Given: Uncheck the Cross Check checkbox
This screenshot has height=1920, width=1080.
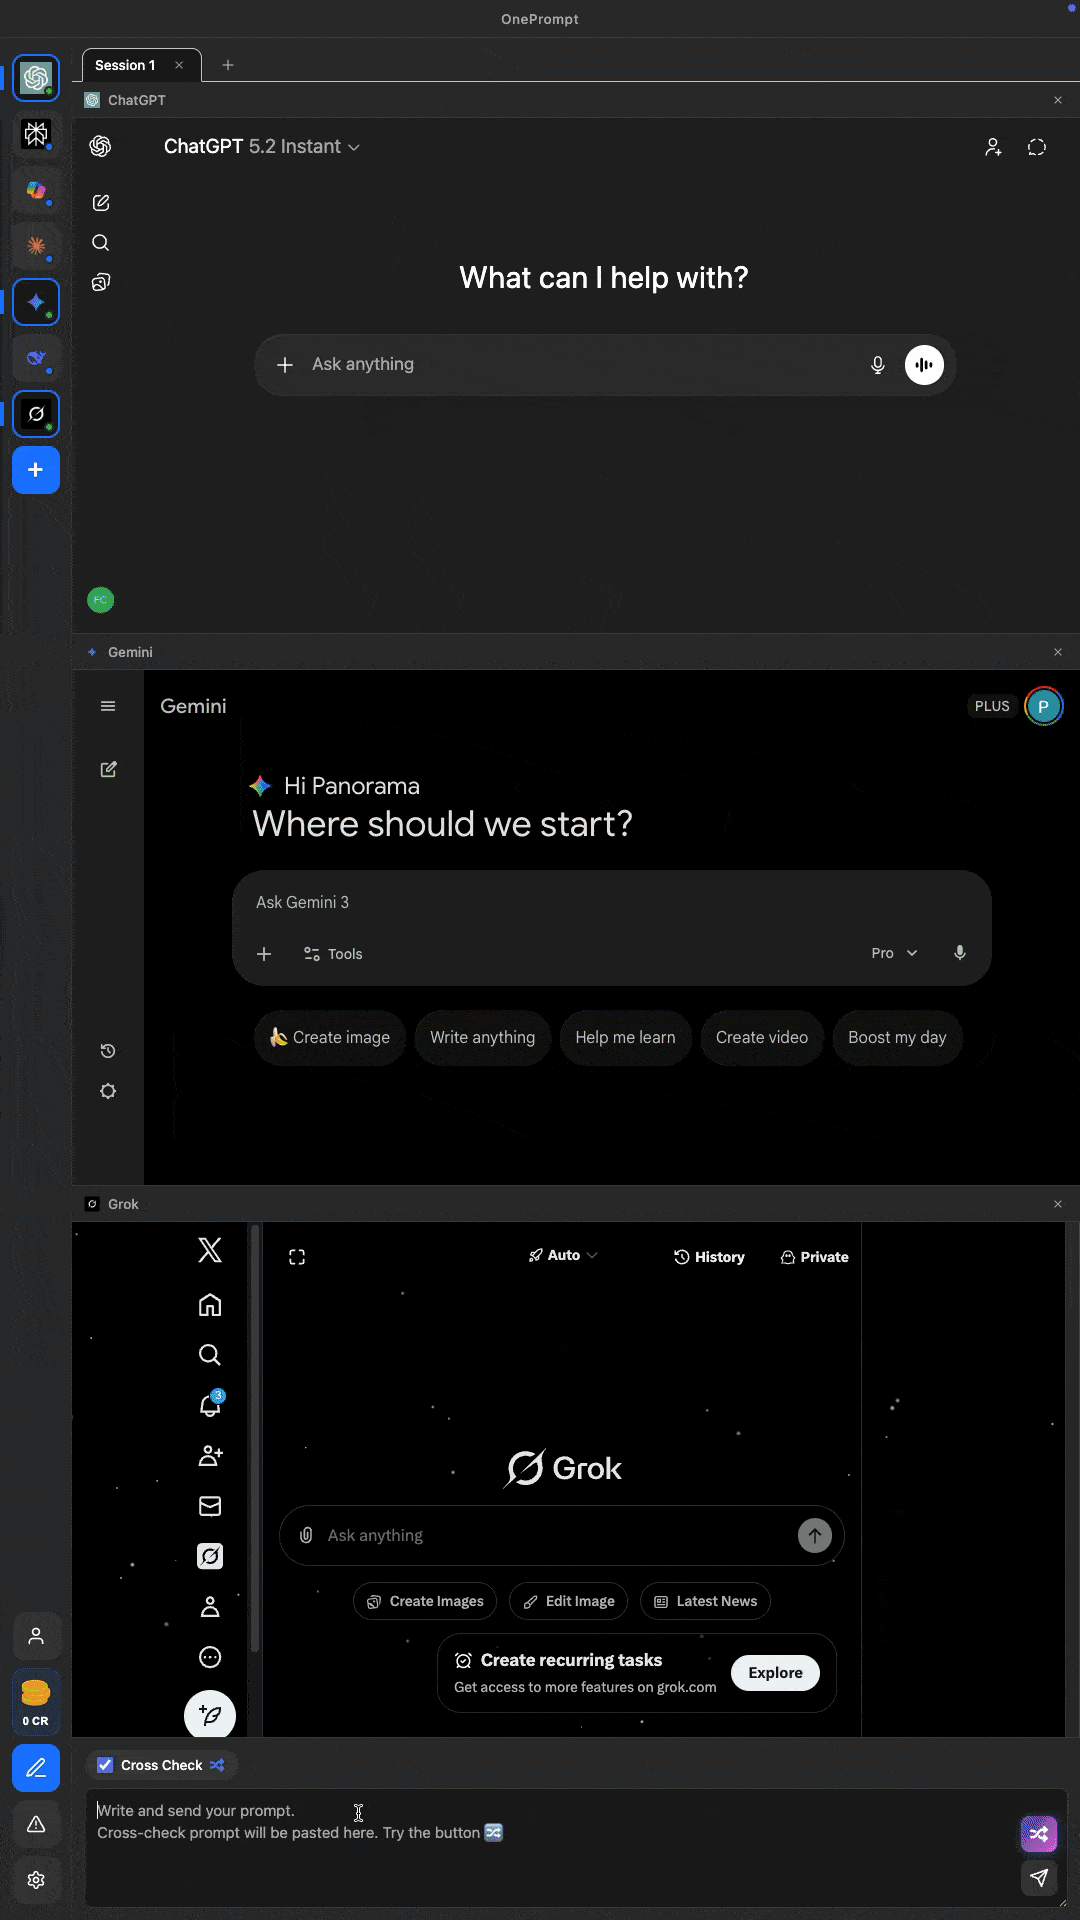Looking at the screenshot, I should point(105,1765).
